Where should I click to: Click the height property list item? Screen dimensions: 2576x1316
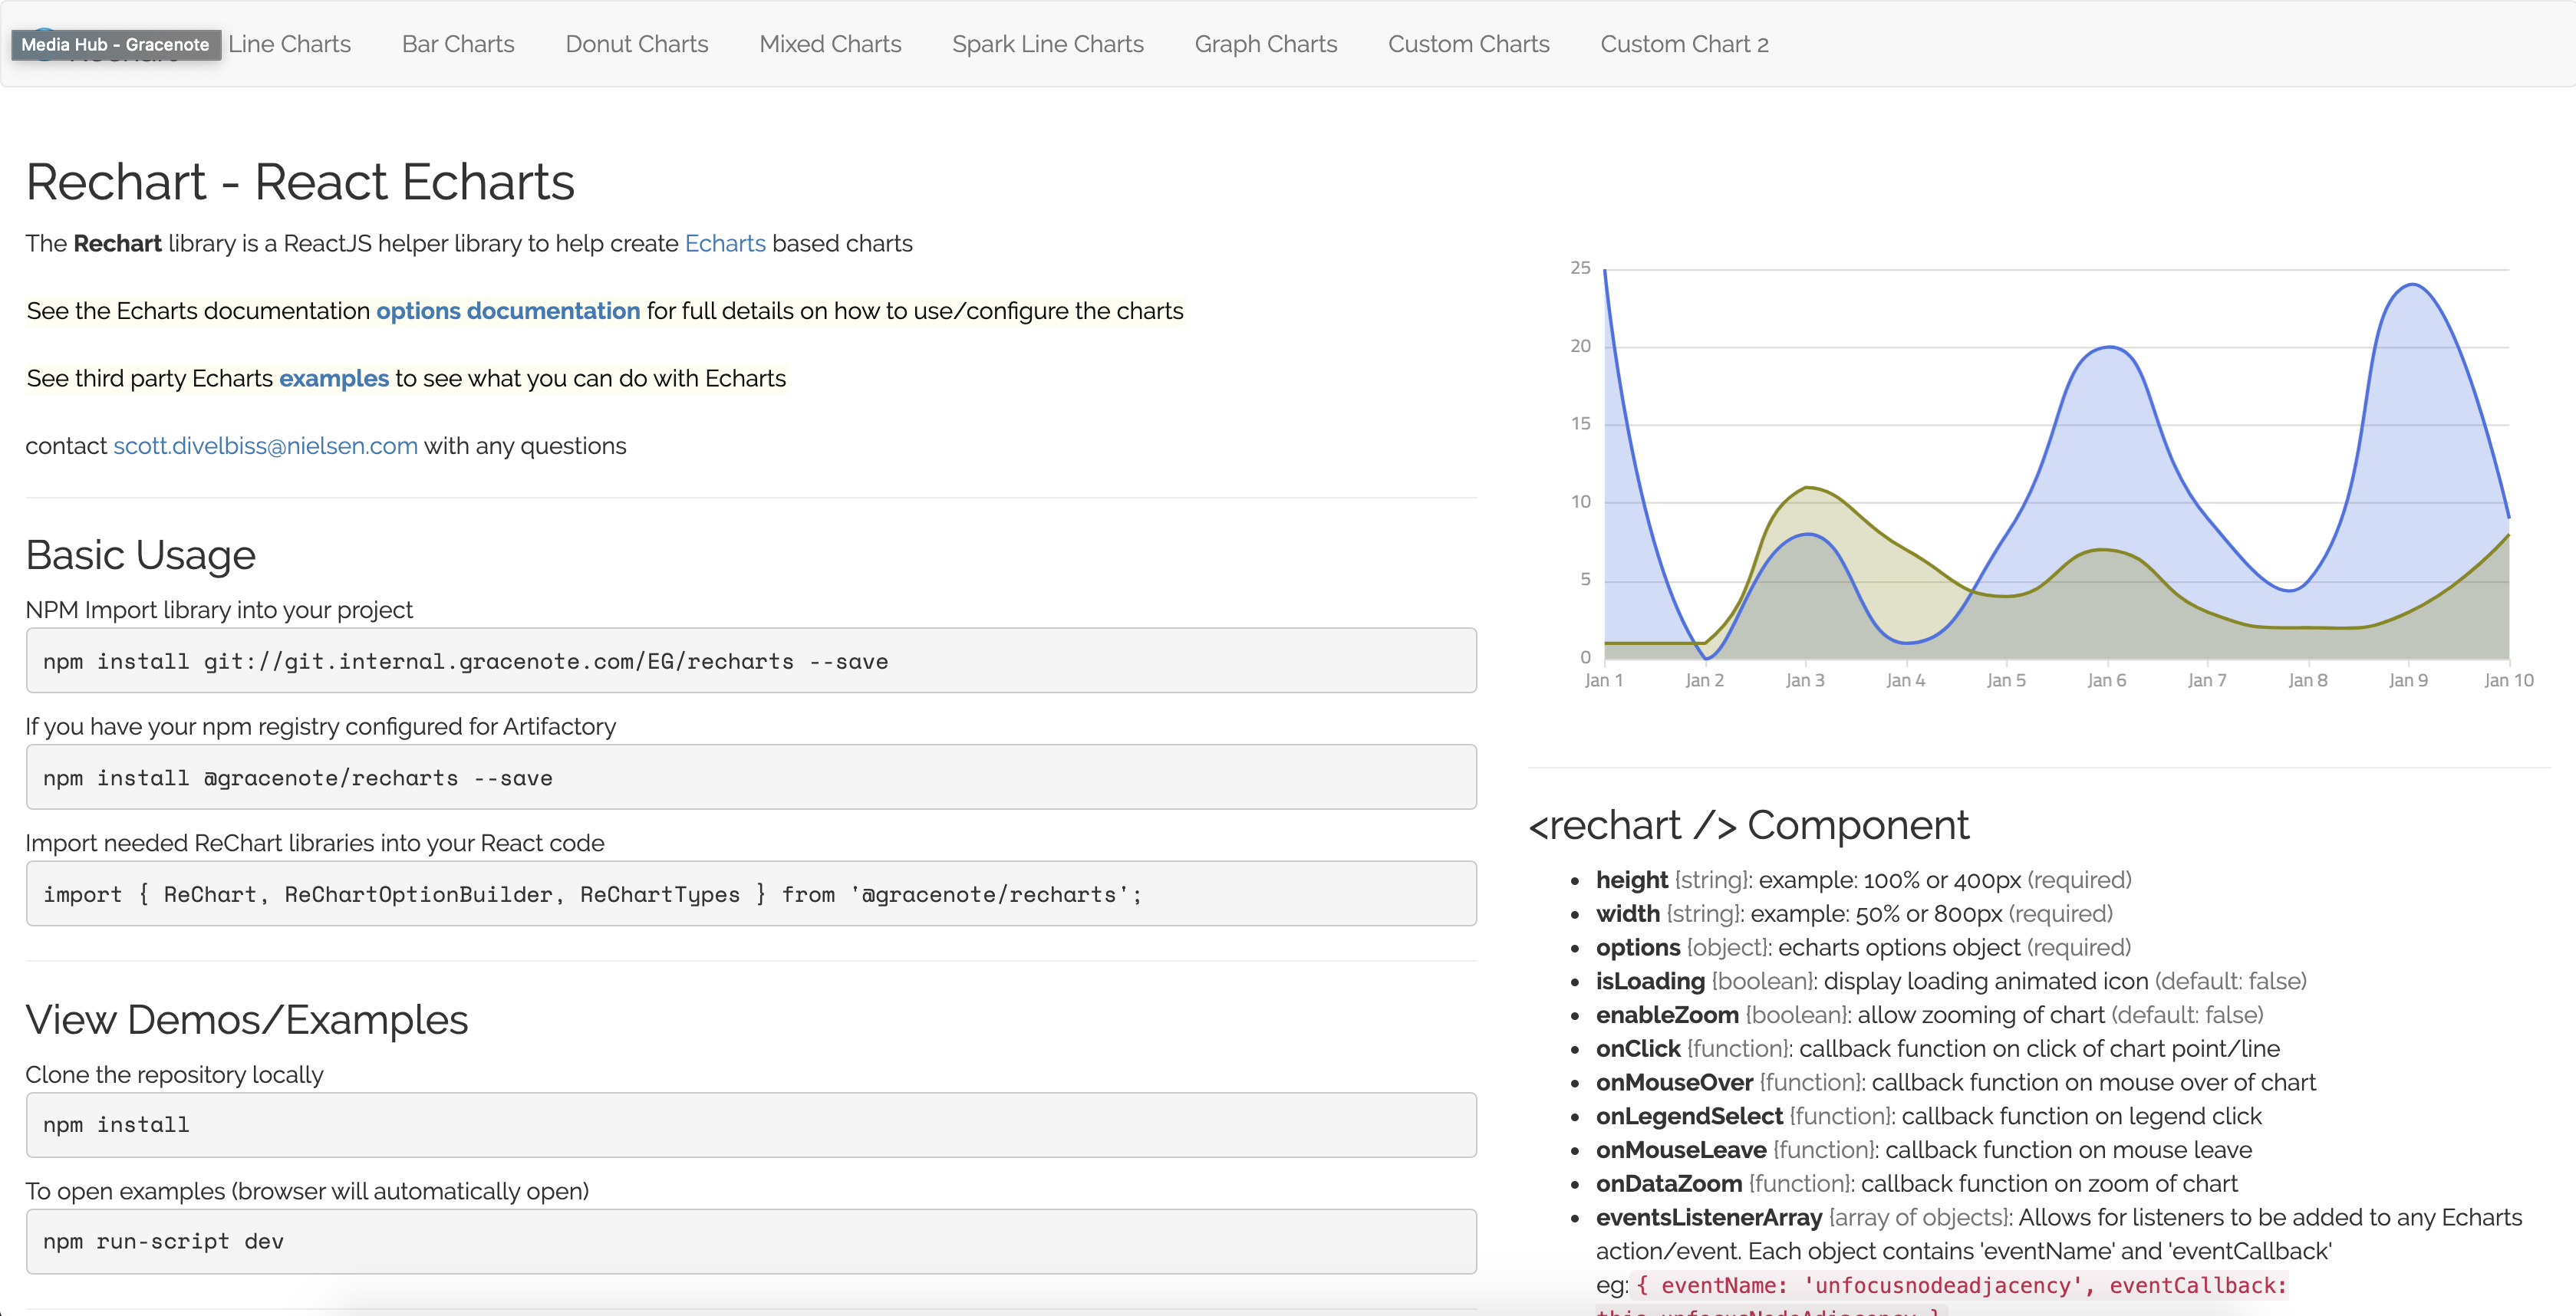pyautogui.click(x=1863, y=880)
